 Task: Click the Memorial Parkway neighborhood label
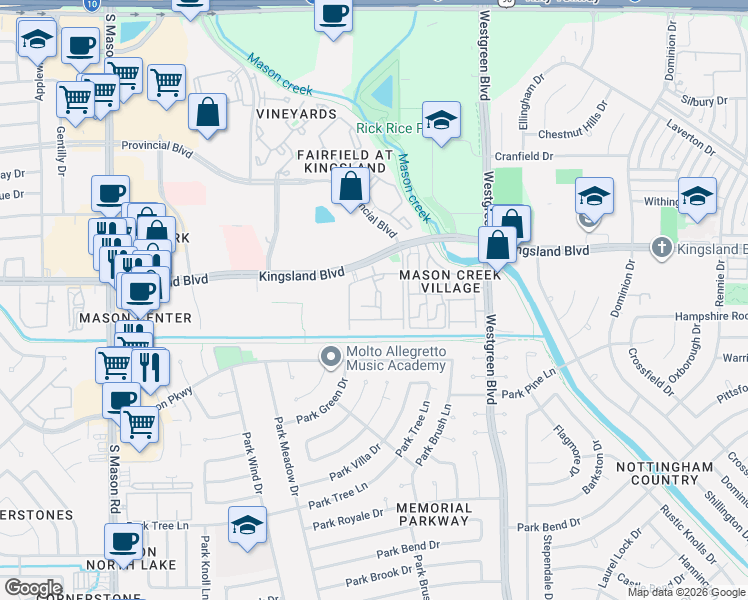pyautogui.click(x=434, y=514)
